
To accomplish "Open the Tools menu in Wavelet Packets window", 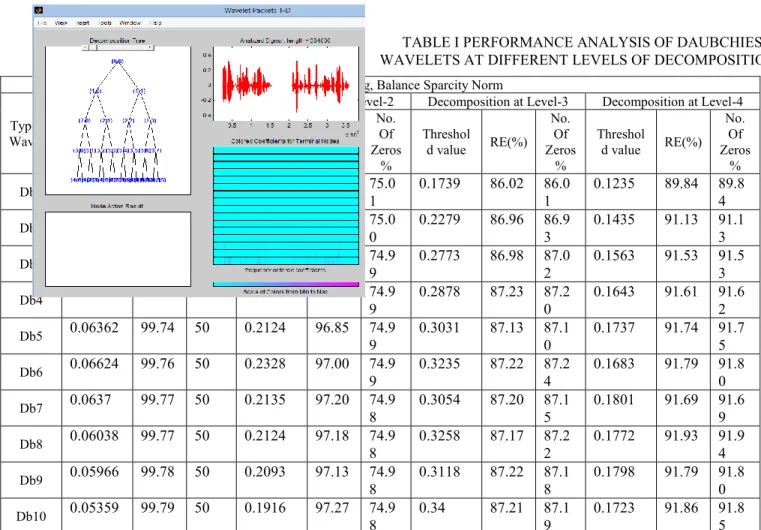I will click(105, 23).
